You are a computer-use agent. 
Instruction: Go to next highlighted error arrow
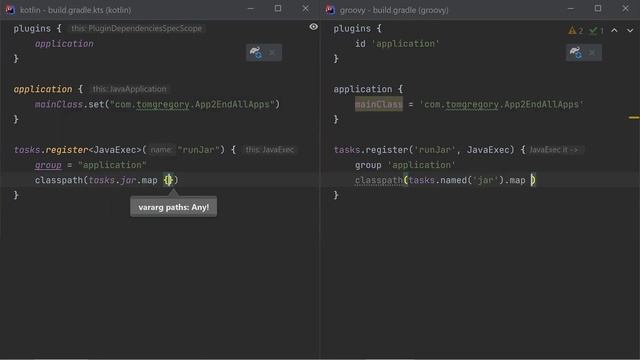coord(630,31)
